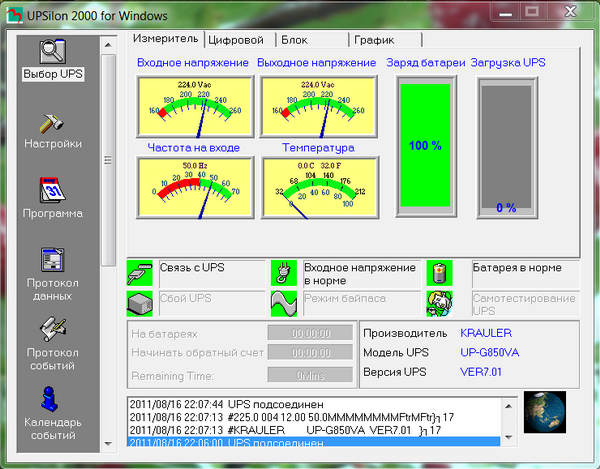Open Настройки hammer icon
Image resolution: width=600 pixels, height=469 pixels.
point(52,123)
